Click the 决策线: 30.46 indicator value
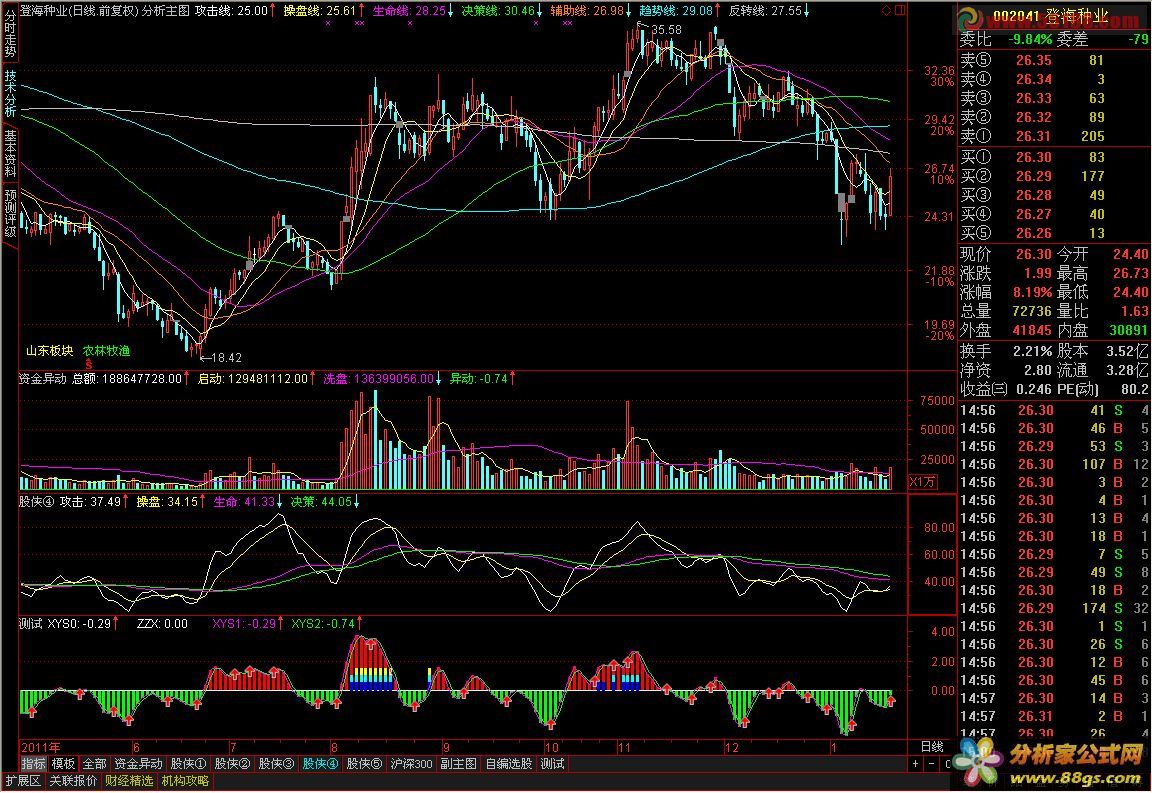 [x=502, y=11]
